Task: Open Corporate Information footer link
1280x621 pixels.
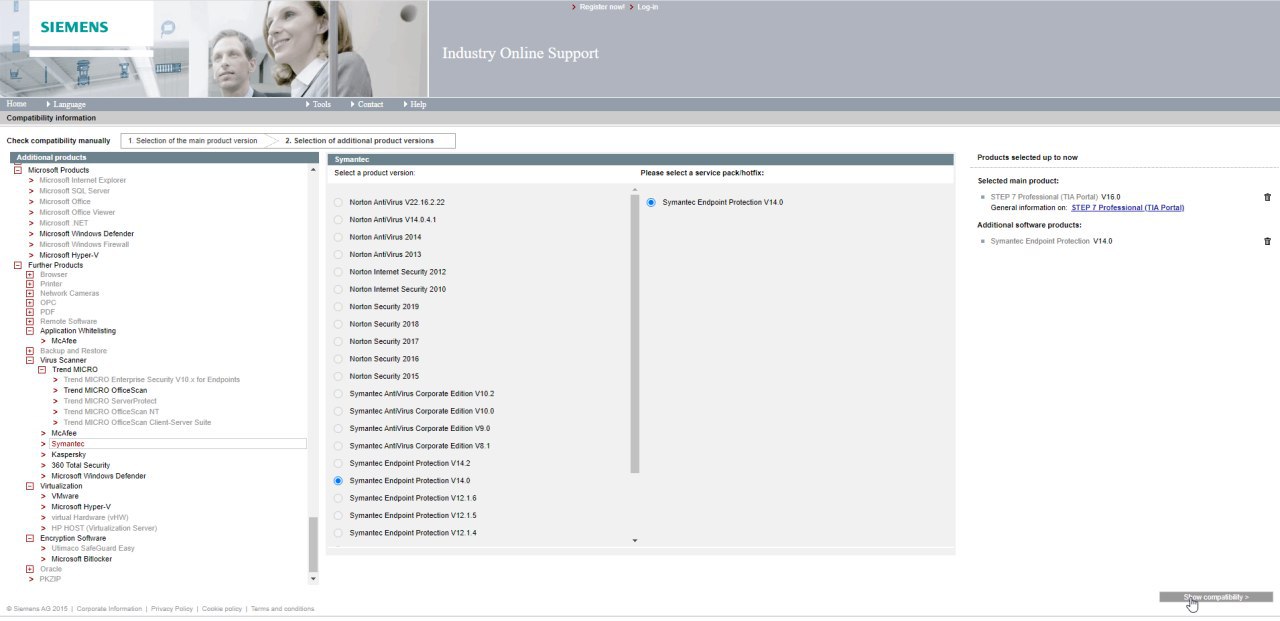Action: click(109, 608)
